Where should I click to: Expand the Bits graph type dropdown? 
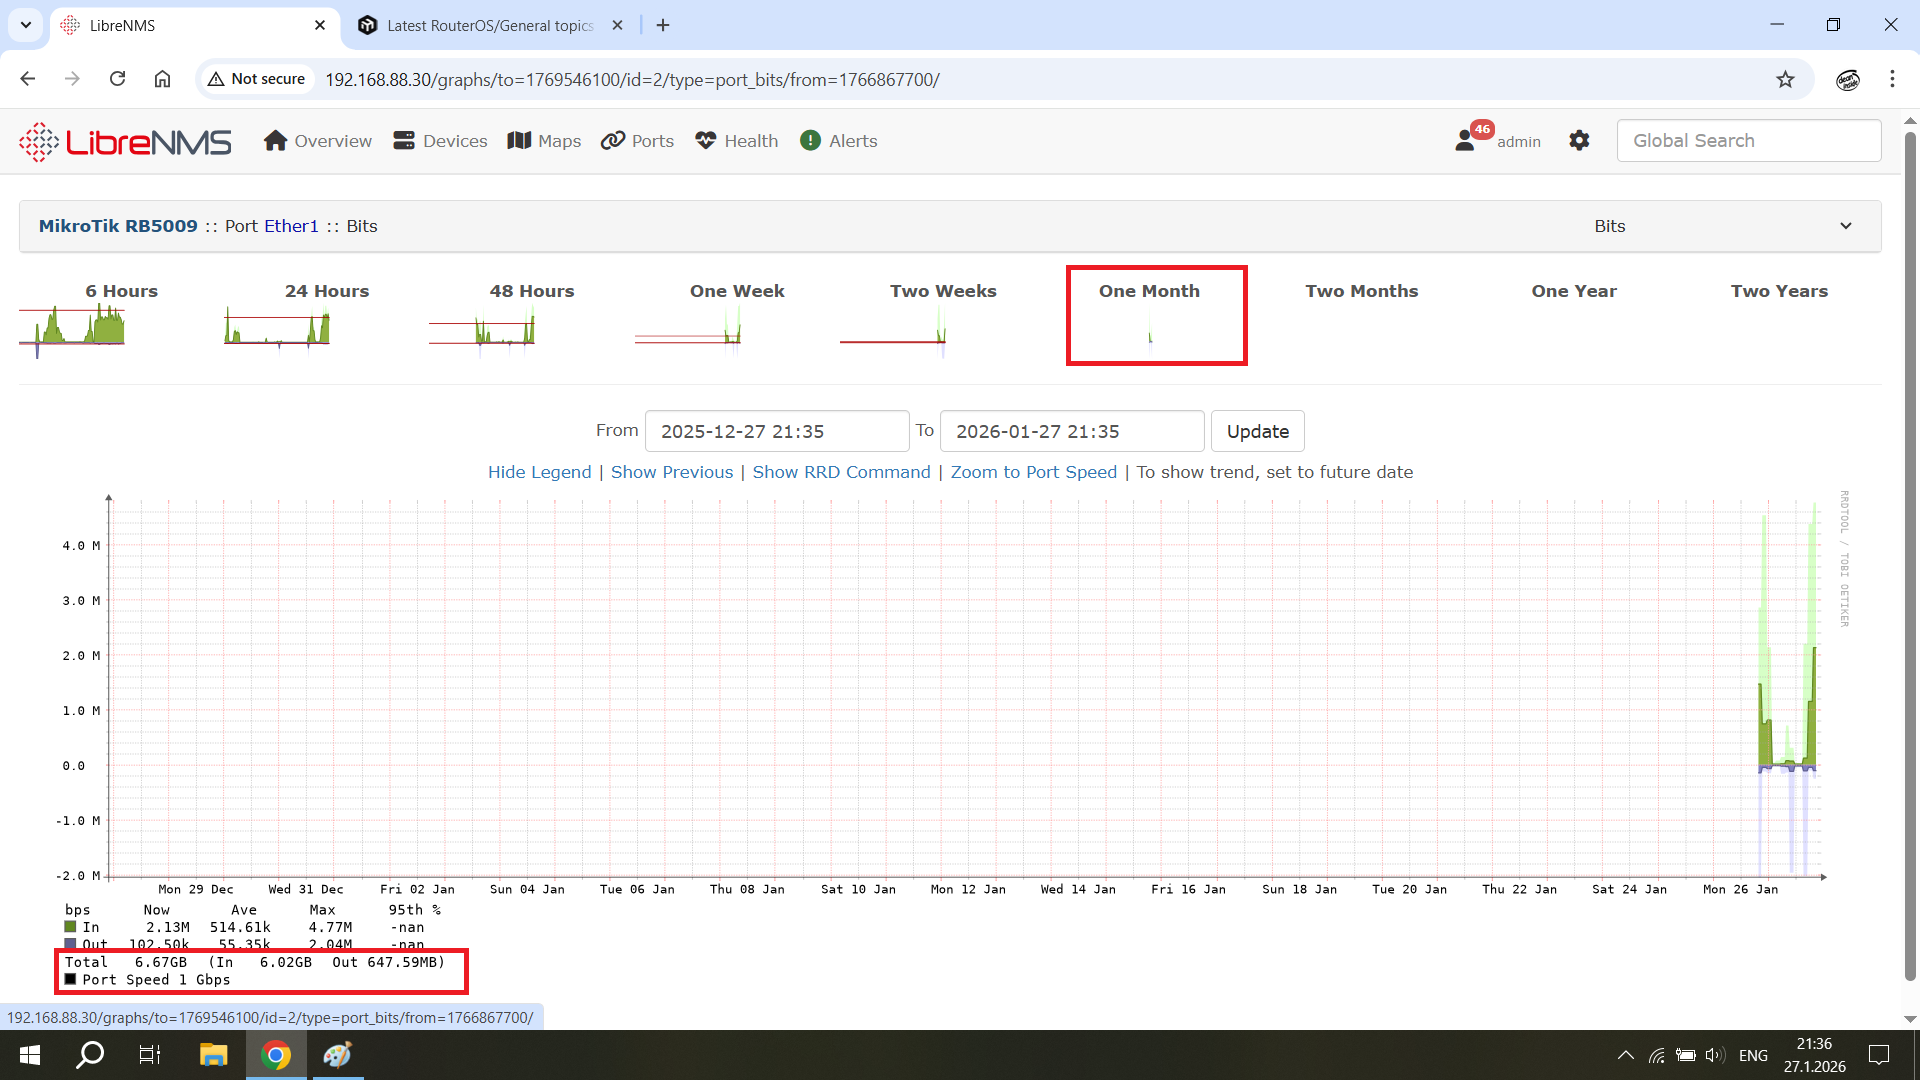(x=1845, y=226)
